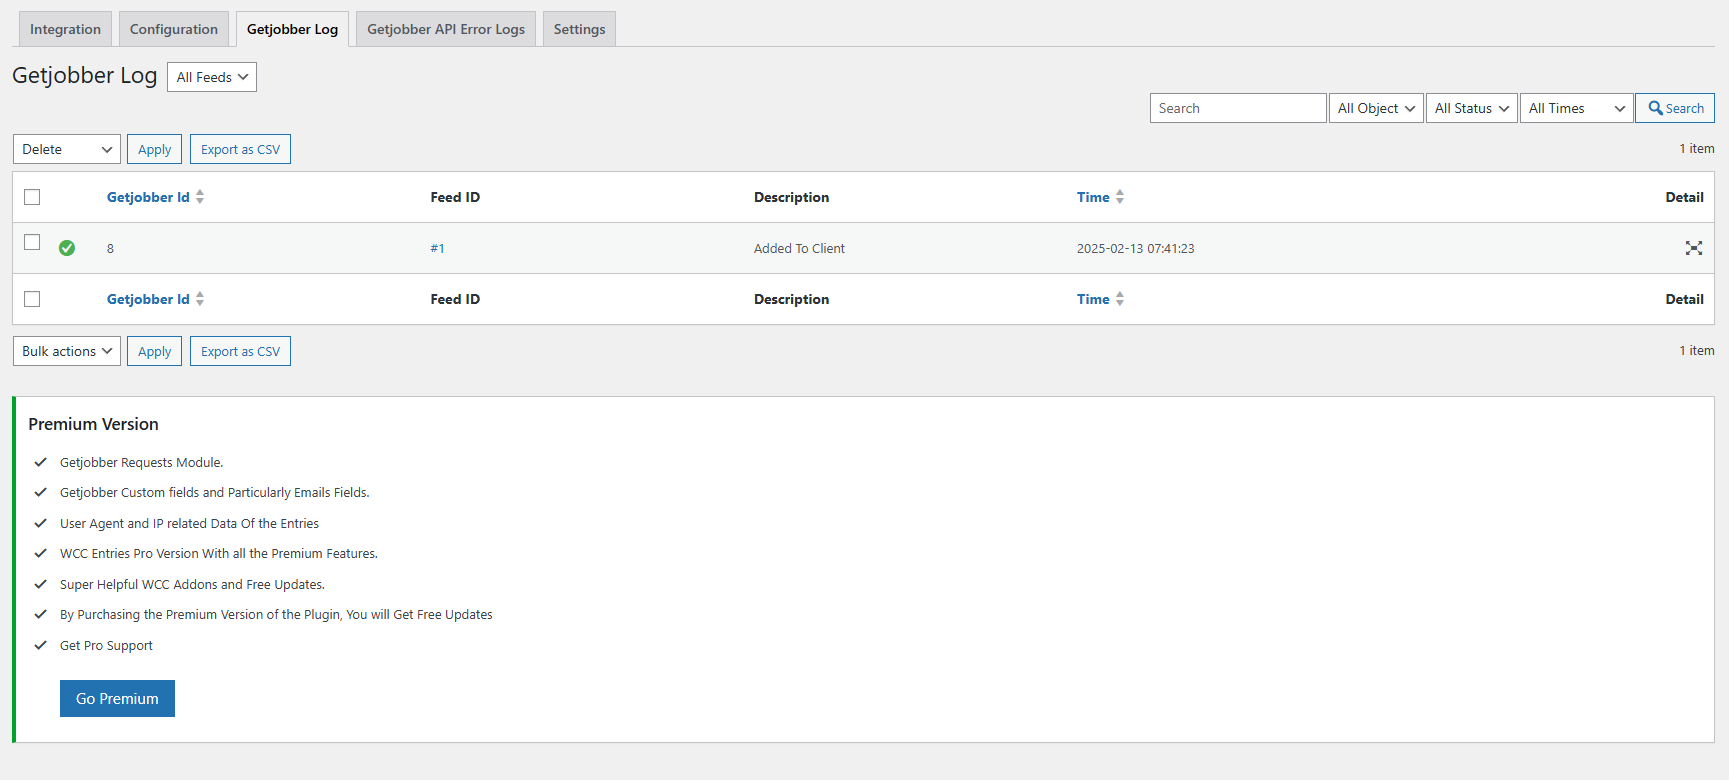Screen dimensions: 1729x780
Task: Click 'Getjobber Requests Module.' feature text
Action: pos(141,462)
